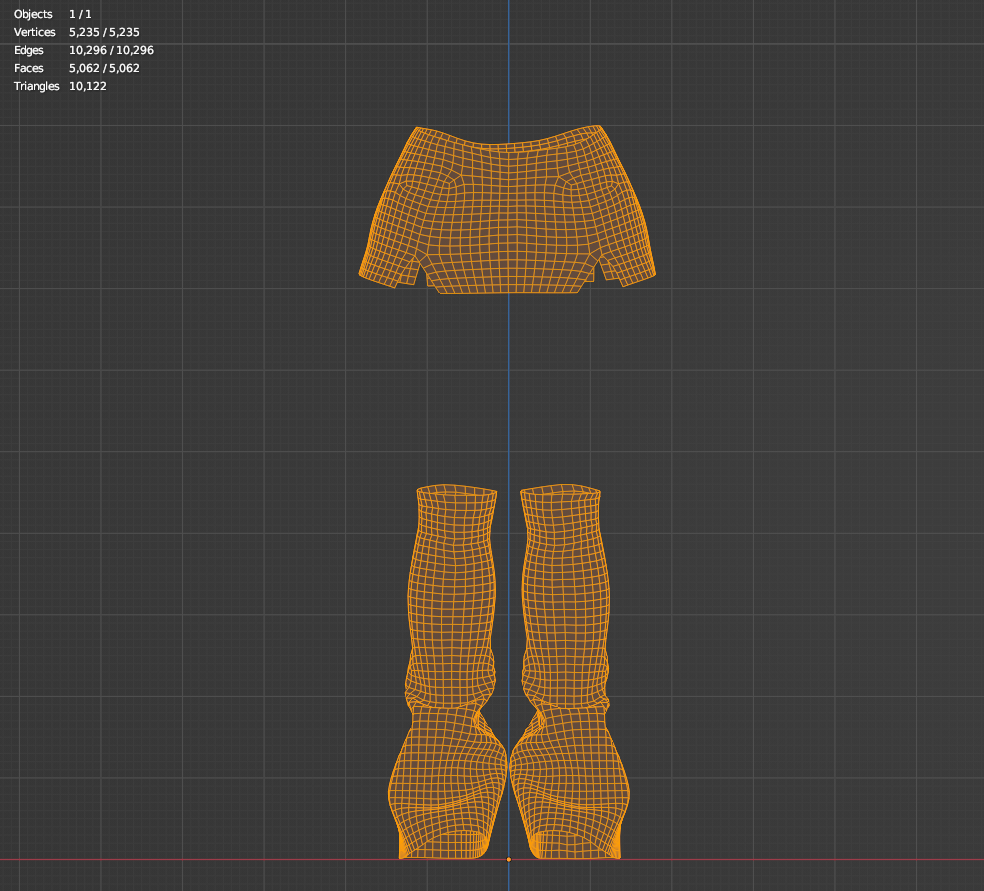Viewport: 984px width, 891px height.
Task: Click the top opening of right boot
Action: point(561,492)
